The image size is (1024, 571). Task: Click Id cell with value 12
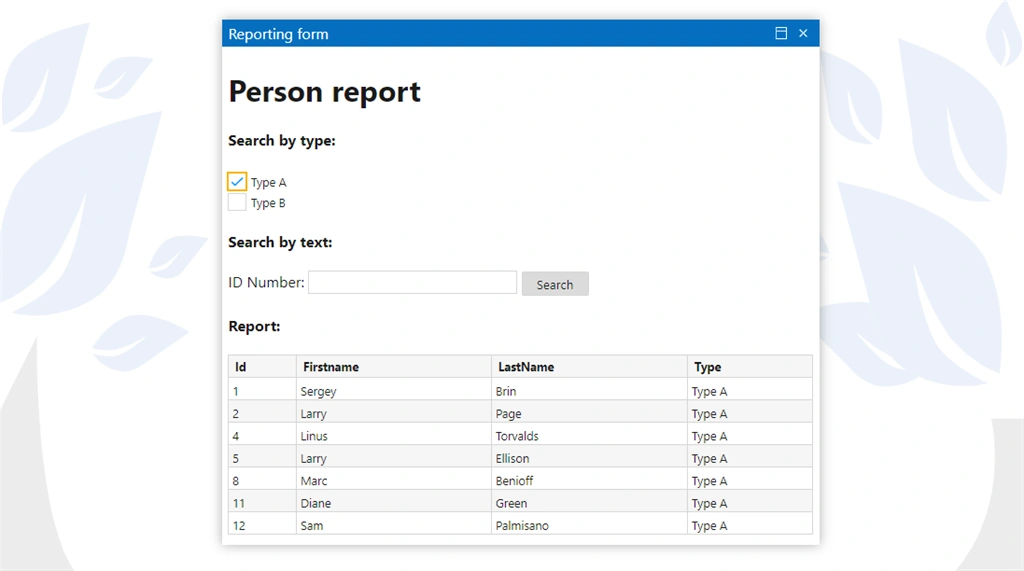(263, 525)
